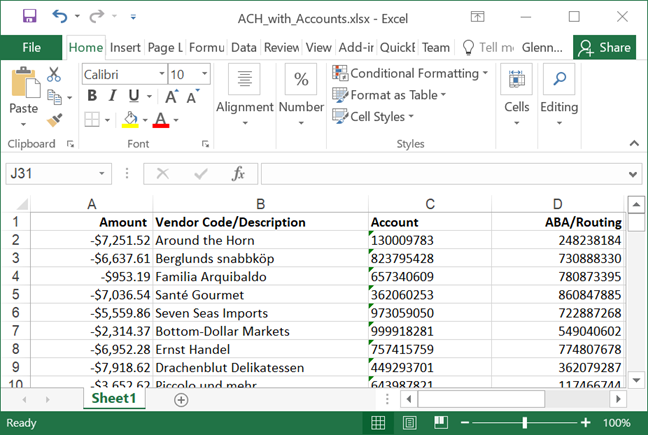Expand the Alignment group
Image resolution: width=648 pixels, height=435 pixels.
pyautogui.click(x=245, y=95)
